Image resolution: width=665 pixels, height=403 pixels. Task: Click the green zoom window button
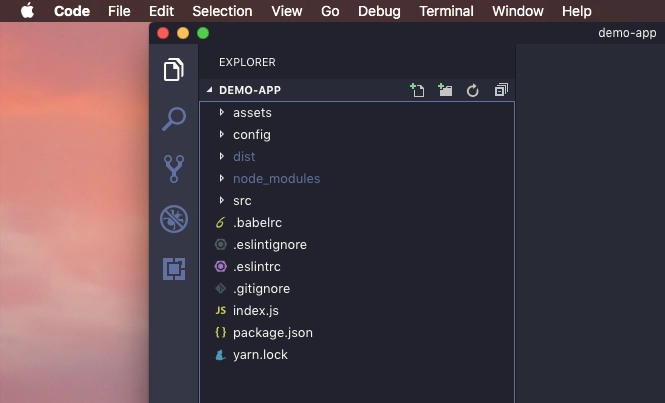click(x=203, y=33)
